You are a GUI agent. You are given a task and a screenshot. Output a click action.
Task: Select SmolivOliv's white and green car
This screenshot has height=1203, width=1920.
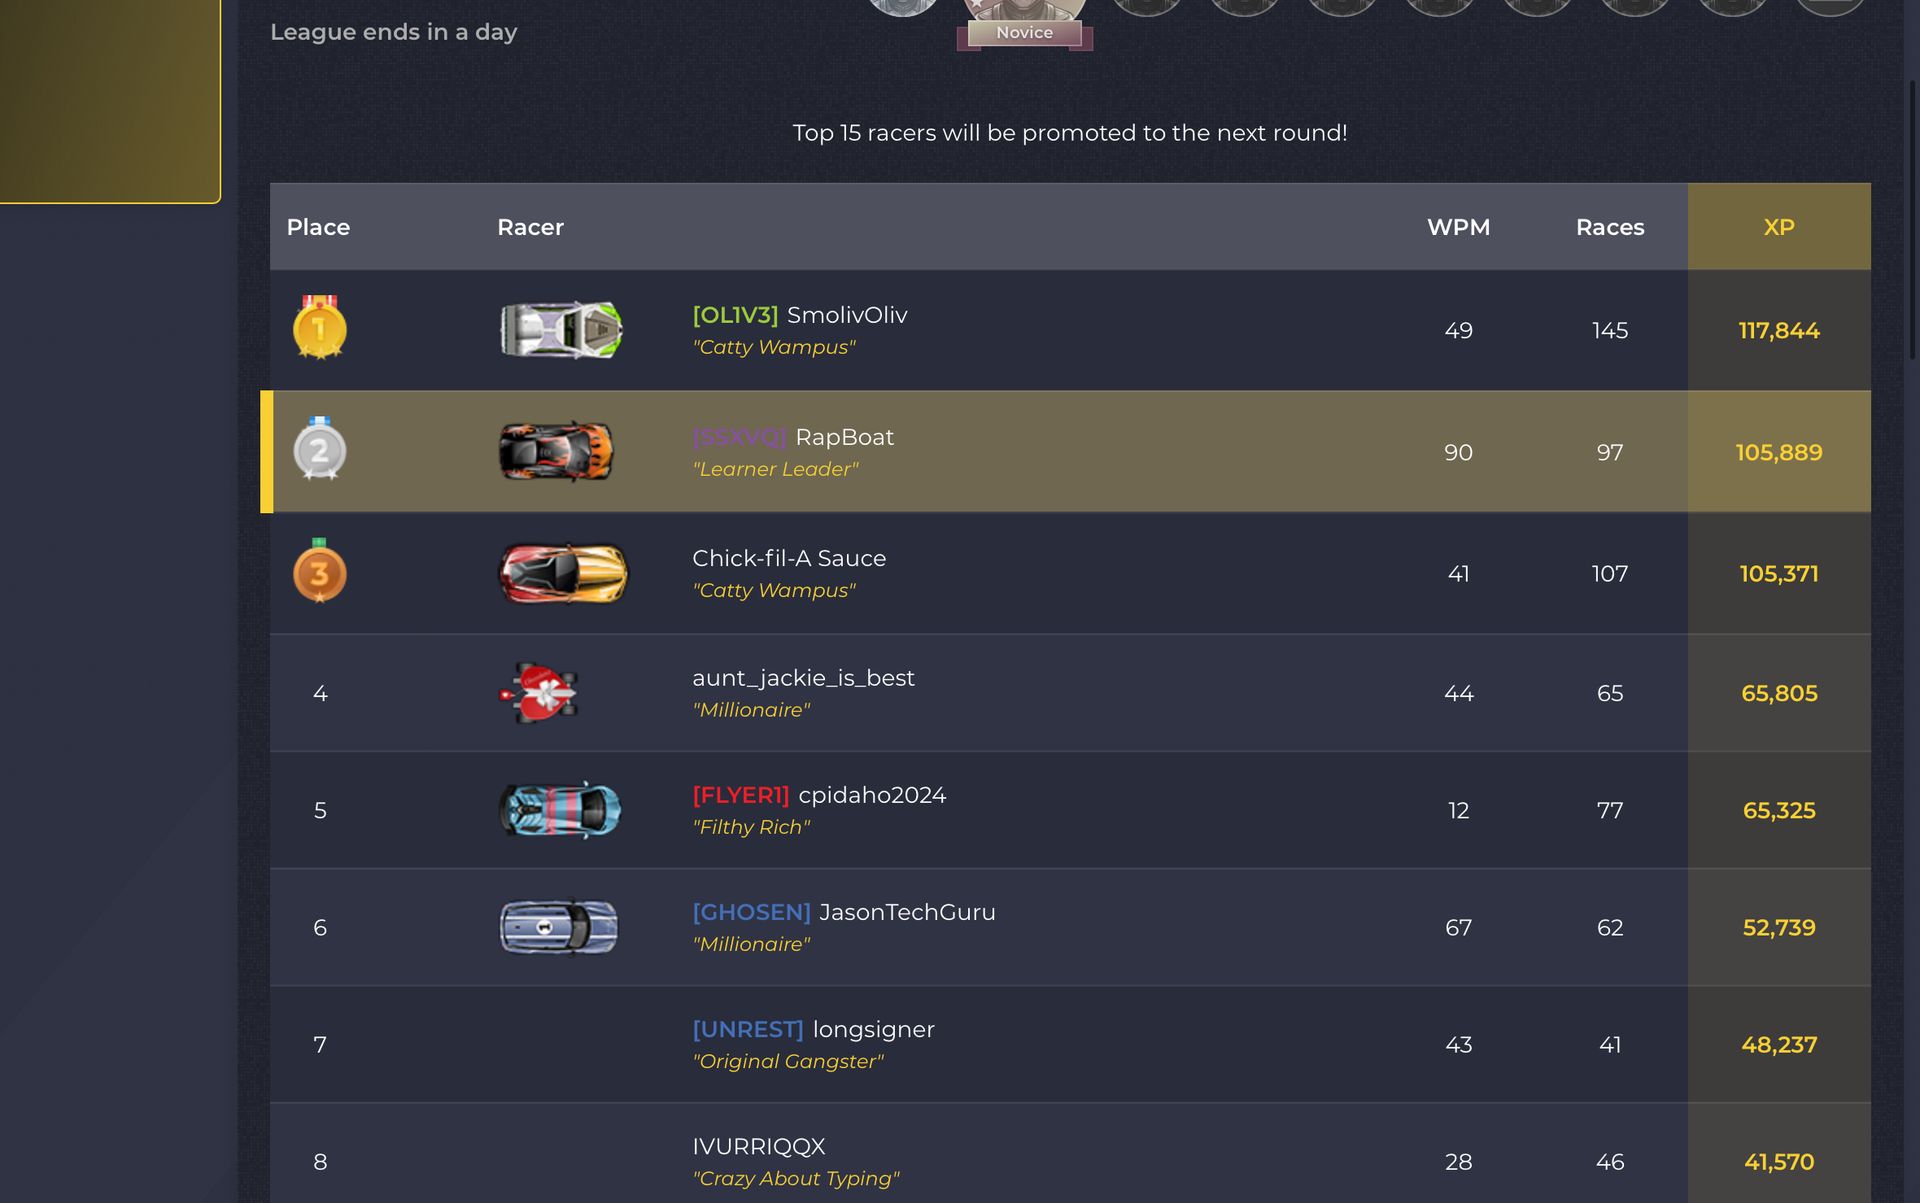561,330
